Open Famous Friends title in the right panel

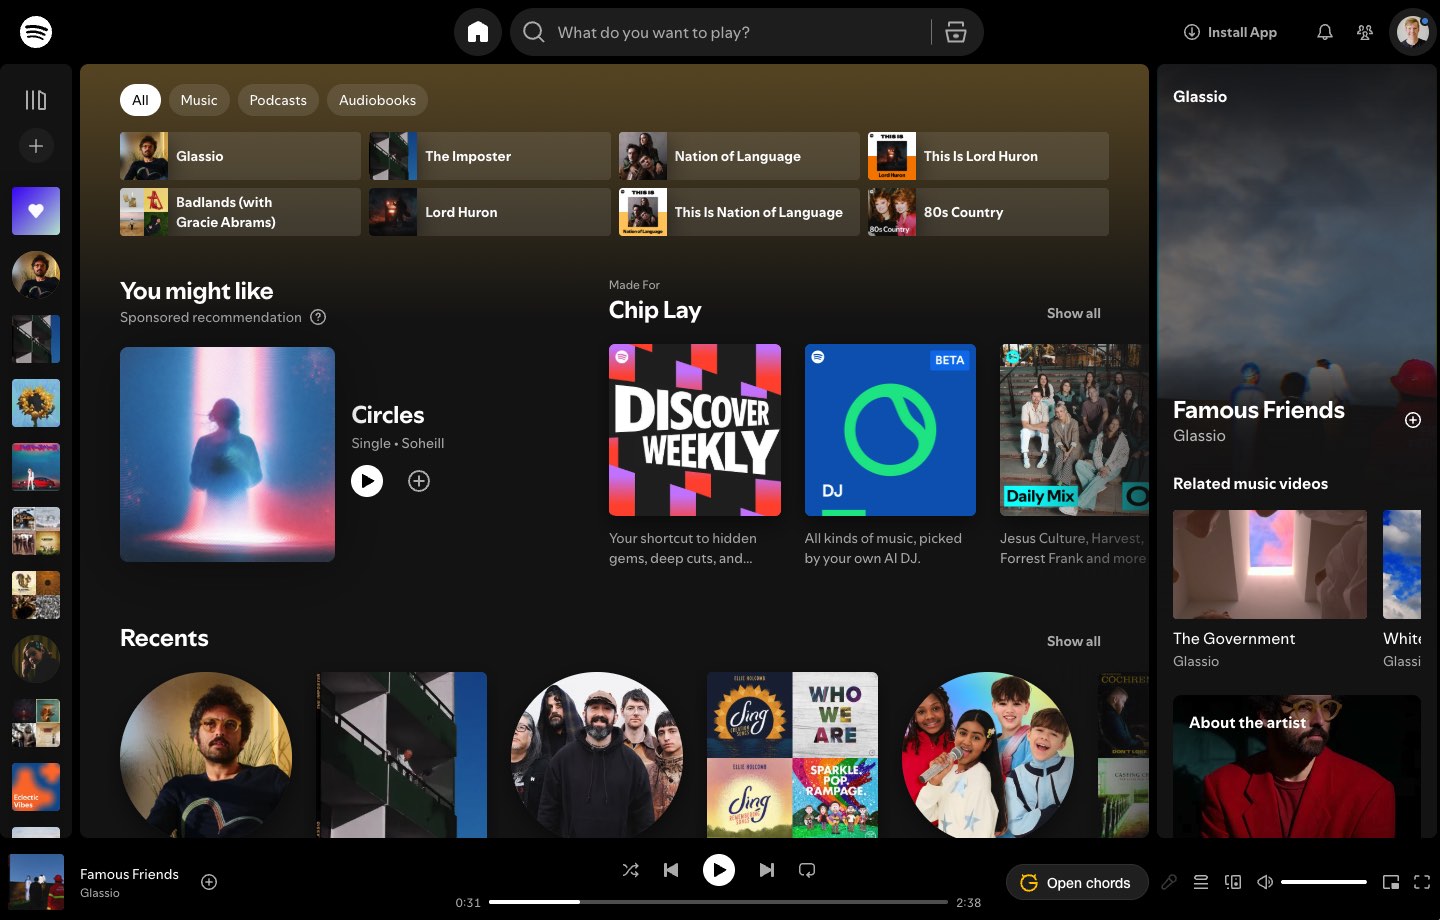pos(1258,410)
